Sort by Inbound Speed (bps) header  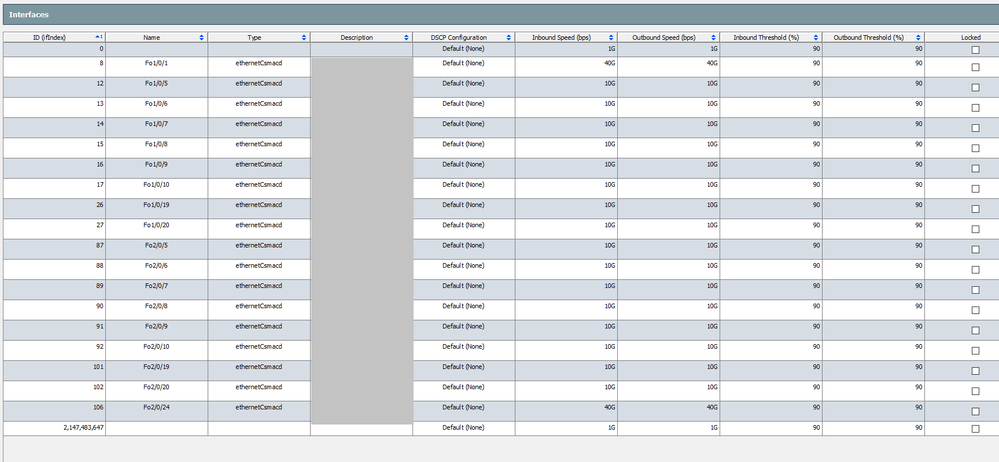[566, 38]
